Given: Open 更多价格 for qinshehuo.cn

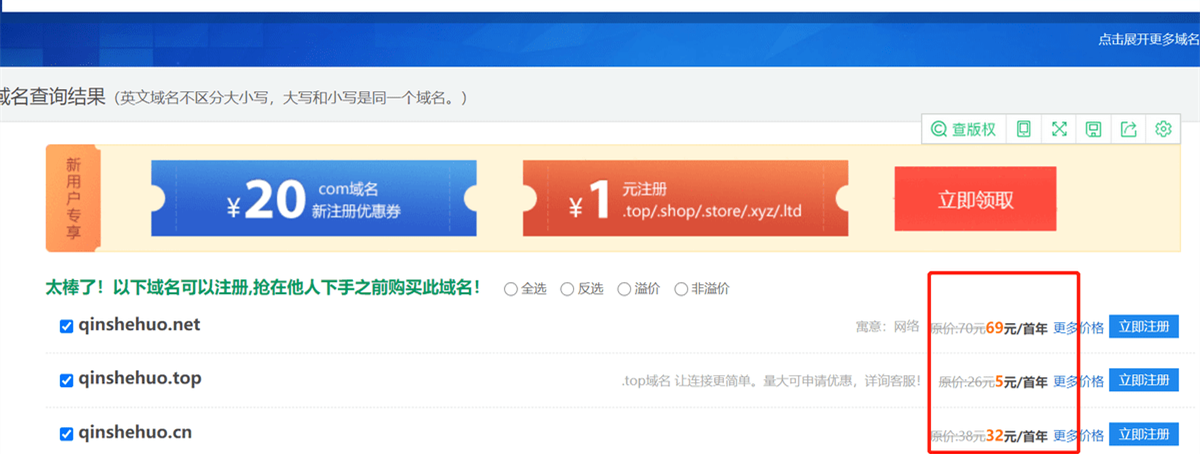Looking at the screenshot, I should coord(1078,435).
